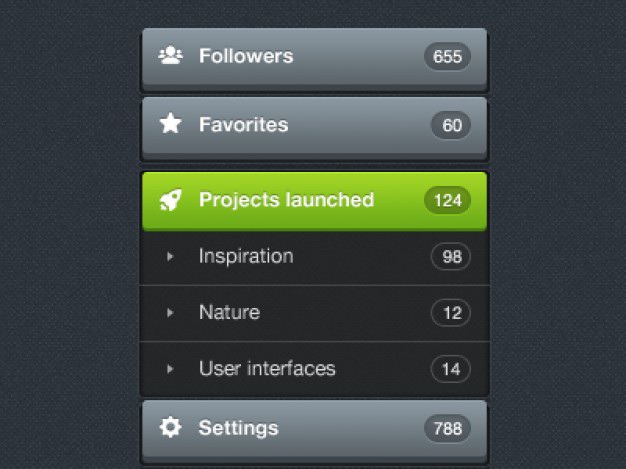Select the Inspiration submenu entry
Viewport: 626px width, 469px height.
[x=315, y=257]
